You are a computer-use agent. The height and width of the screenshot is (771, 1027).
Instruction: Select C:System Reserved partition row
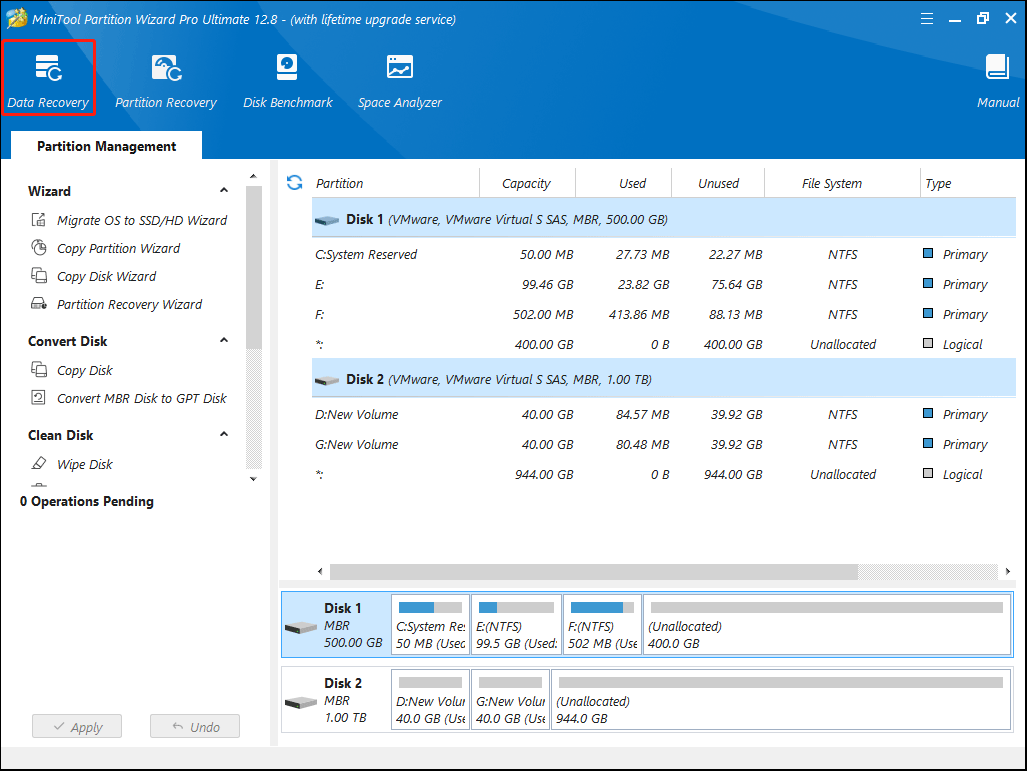coord(663,254)
